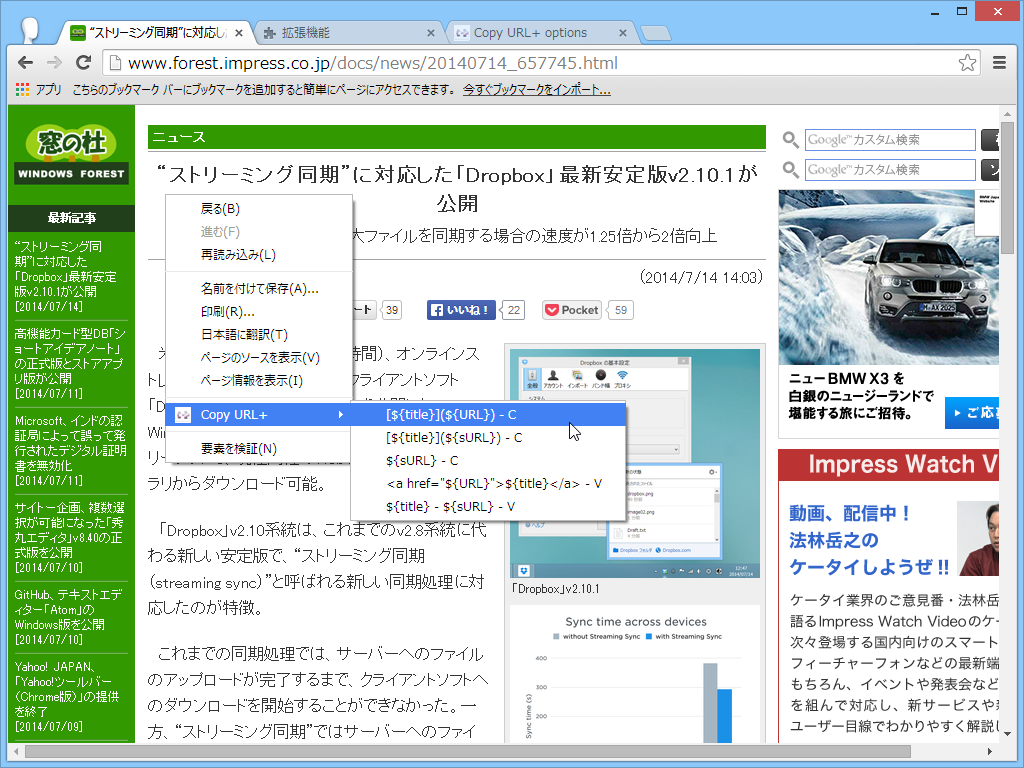Click the back navigation arrow

tap(25, 62)
